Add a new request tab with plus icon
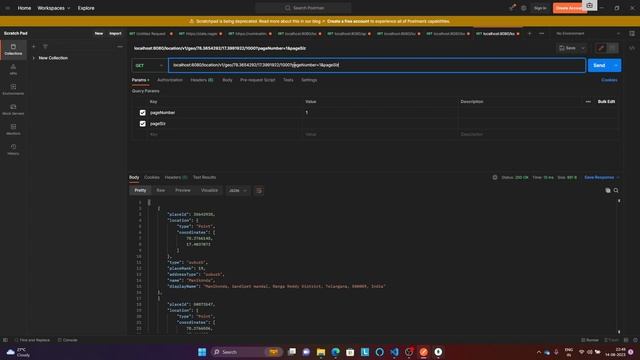This screenshot has height=360, width=640. 529,33
